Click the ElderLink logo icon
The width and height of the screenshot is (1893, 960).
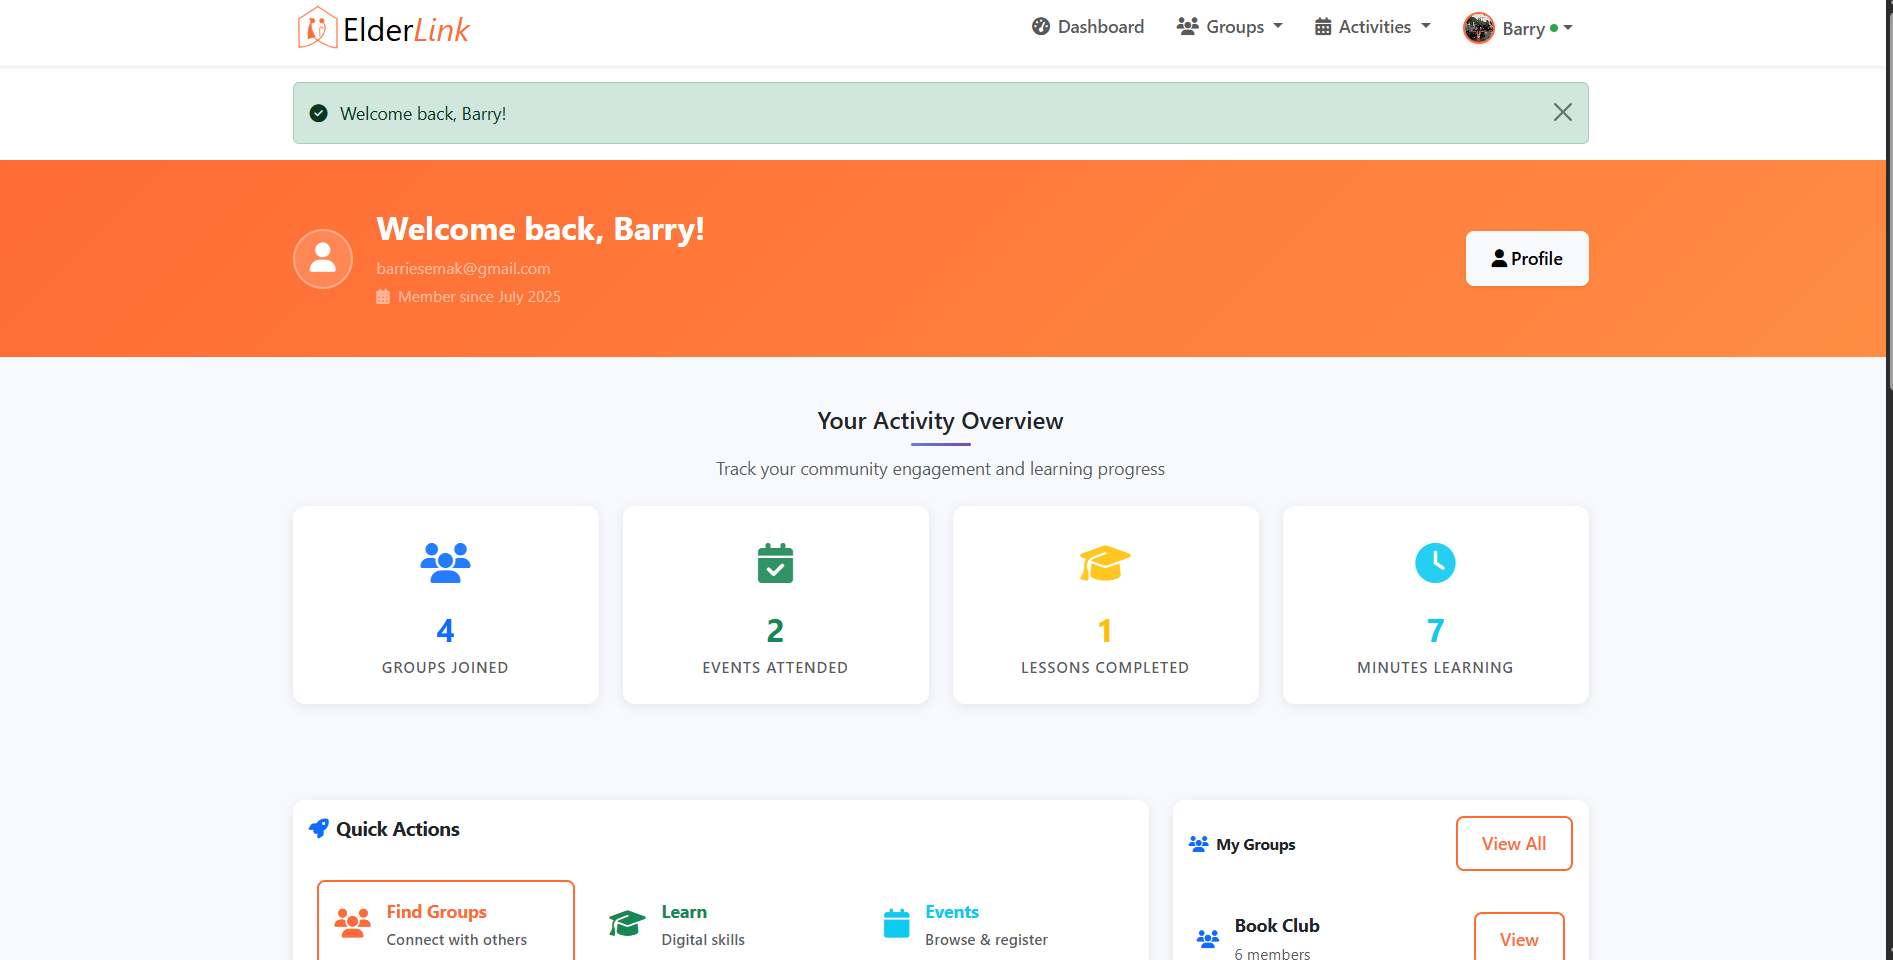(x=317, y=27)
